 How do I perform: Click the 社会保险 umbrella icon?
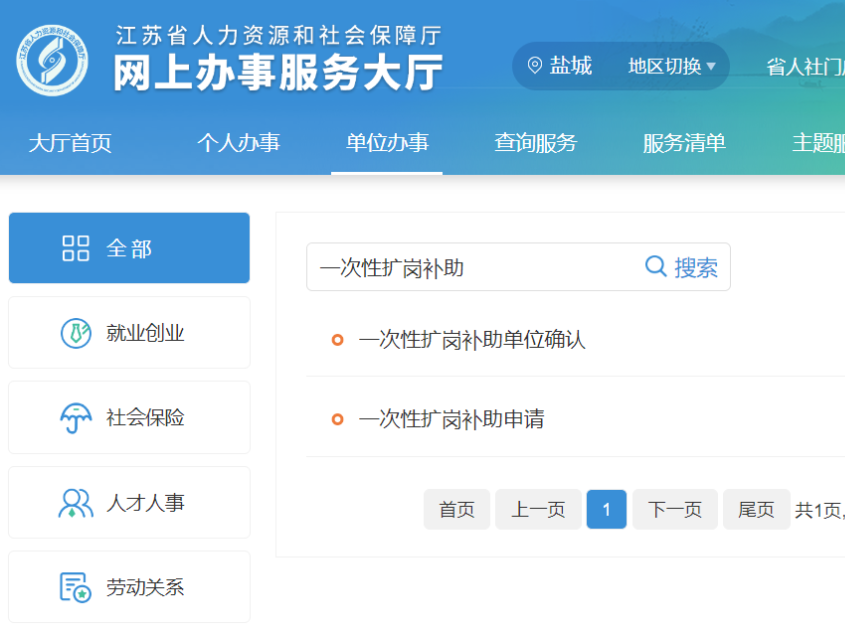point(75,416)
